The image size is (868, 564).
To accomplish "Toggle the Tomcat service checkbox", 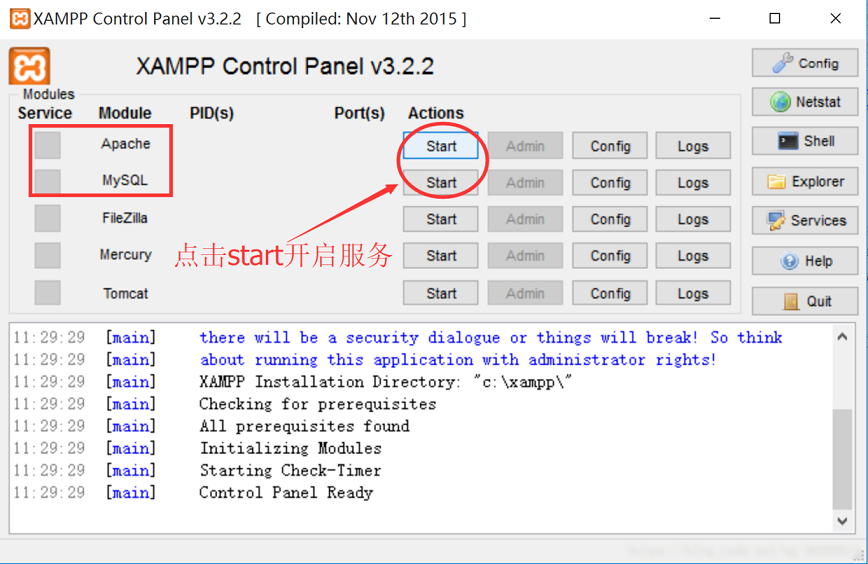I will (x=47, y=293).
